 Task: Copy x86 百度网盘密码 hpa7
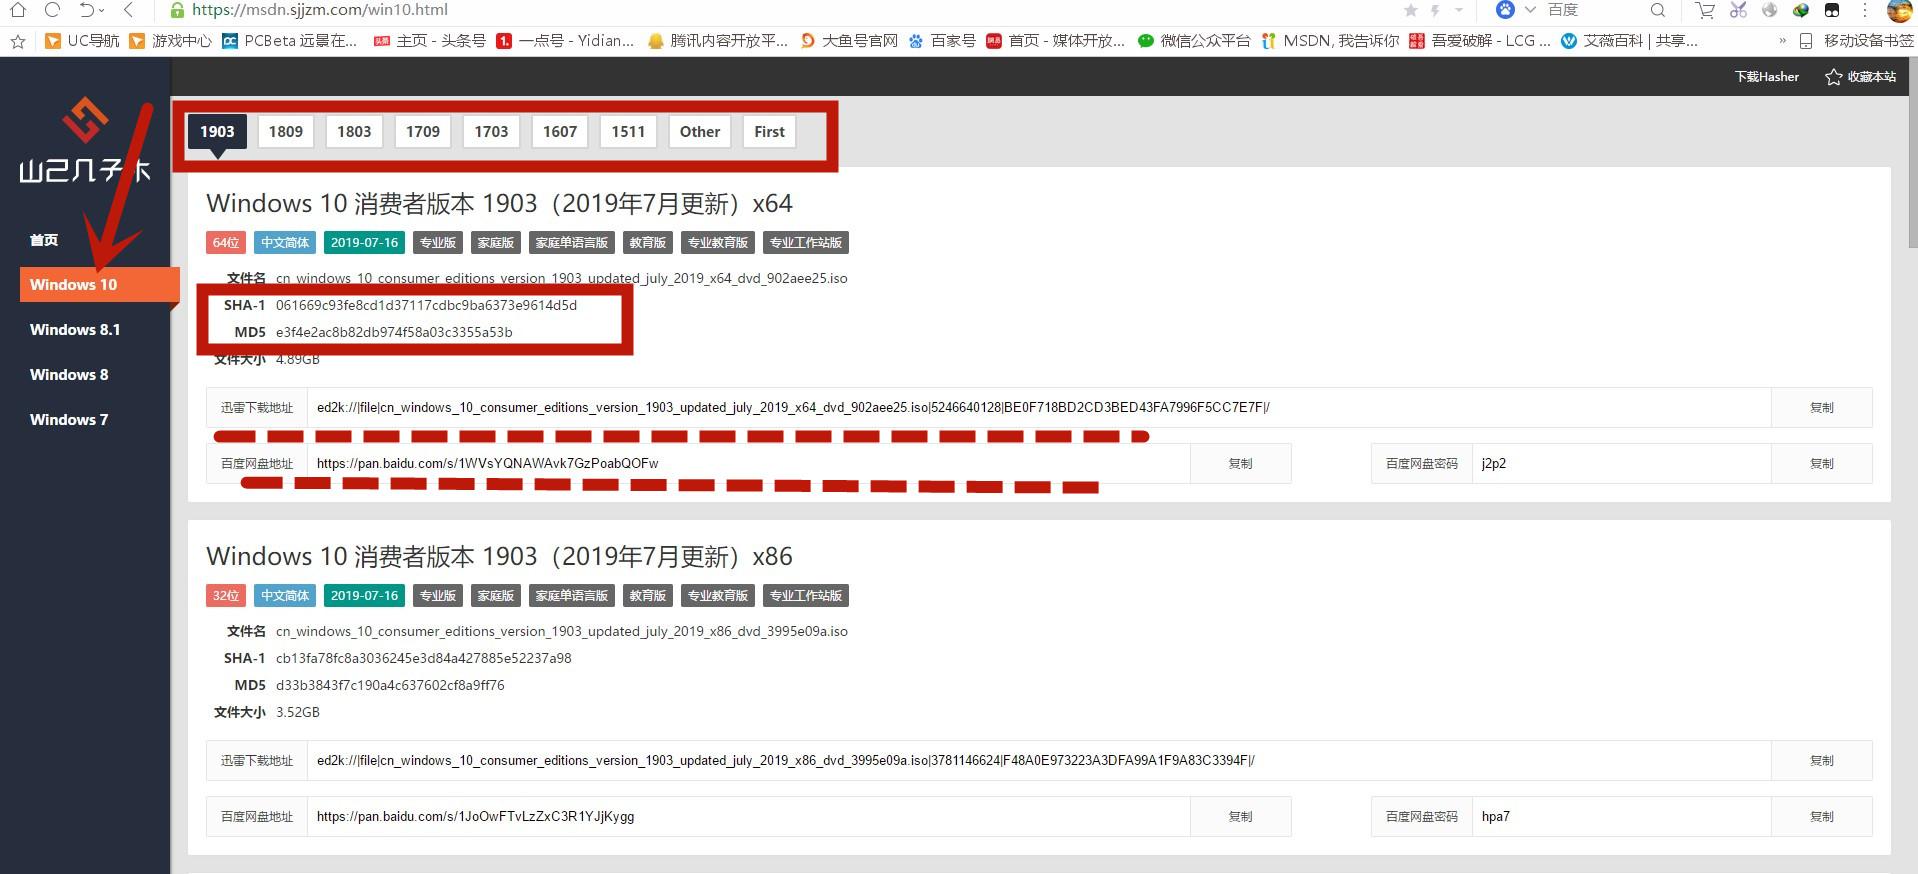(1822, 817)
